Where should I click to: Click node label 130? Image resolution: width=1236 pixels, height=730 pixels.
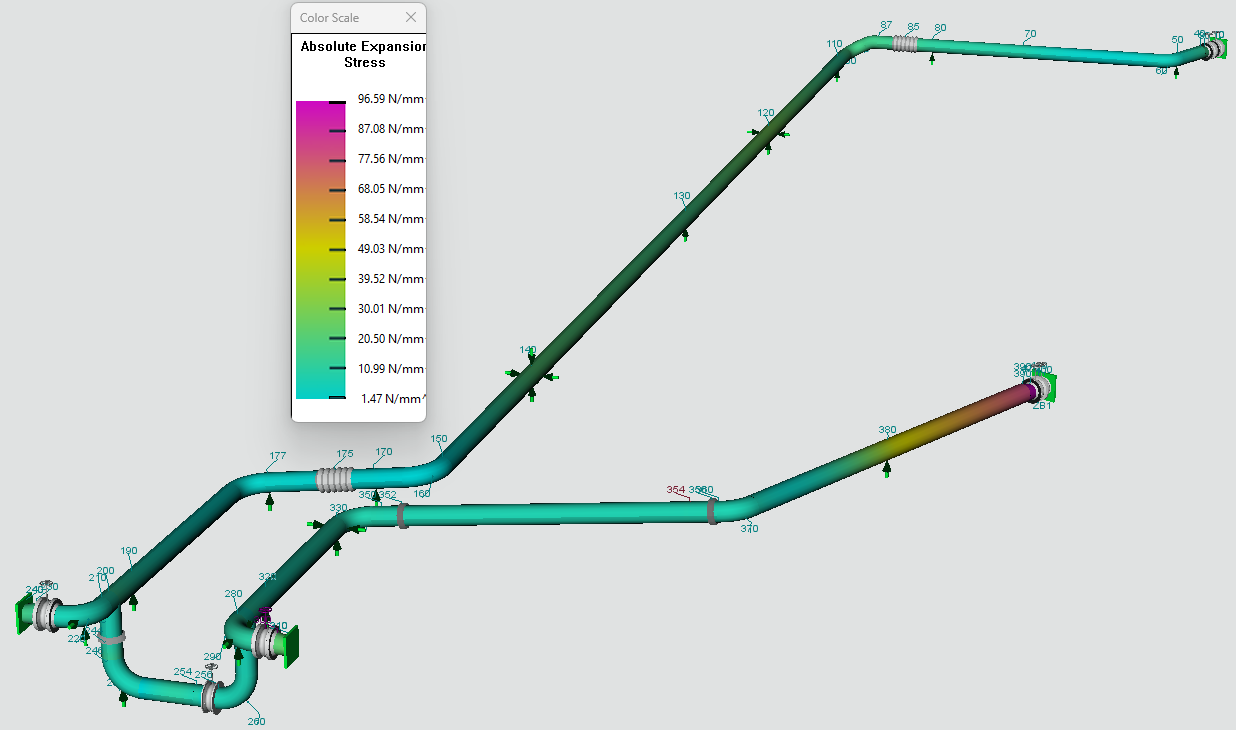coord(682,196)
